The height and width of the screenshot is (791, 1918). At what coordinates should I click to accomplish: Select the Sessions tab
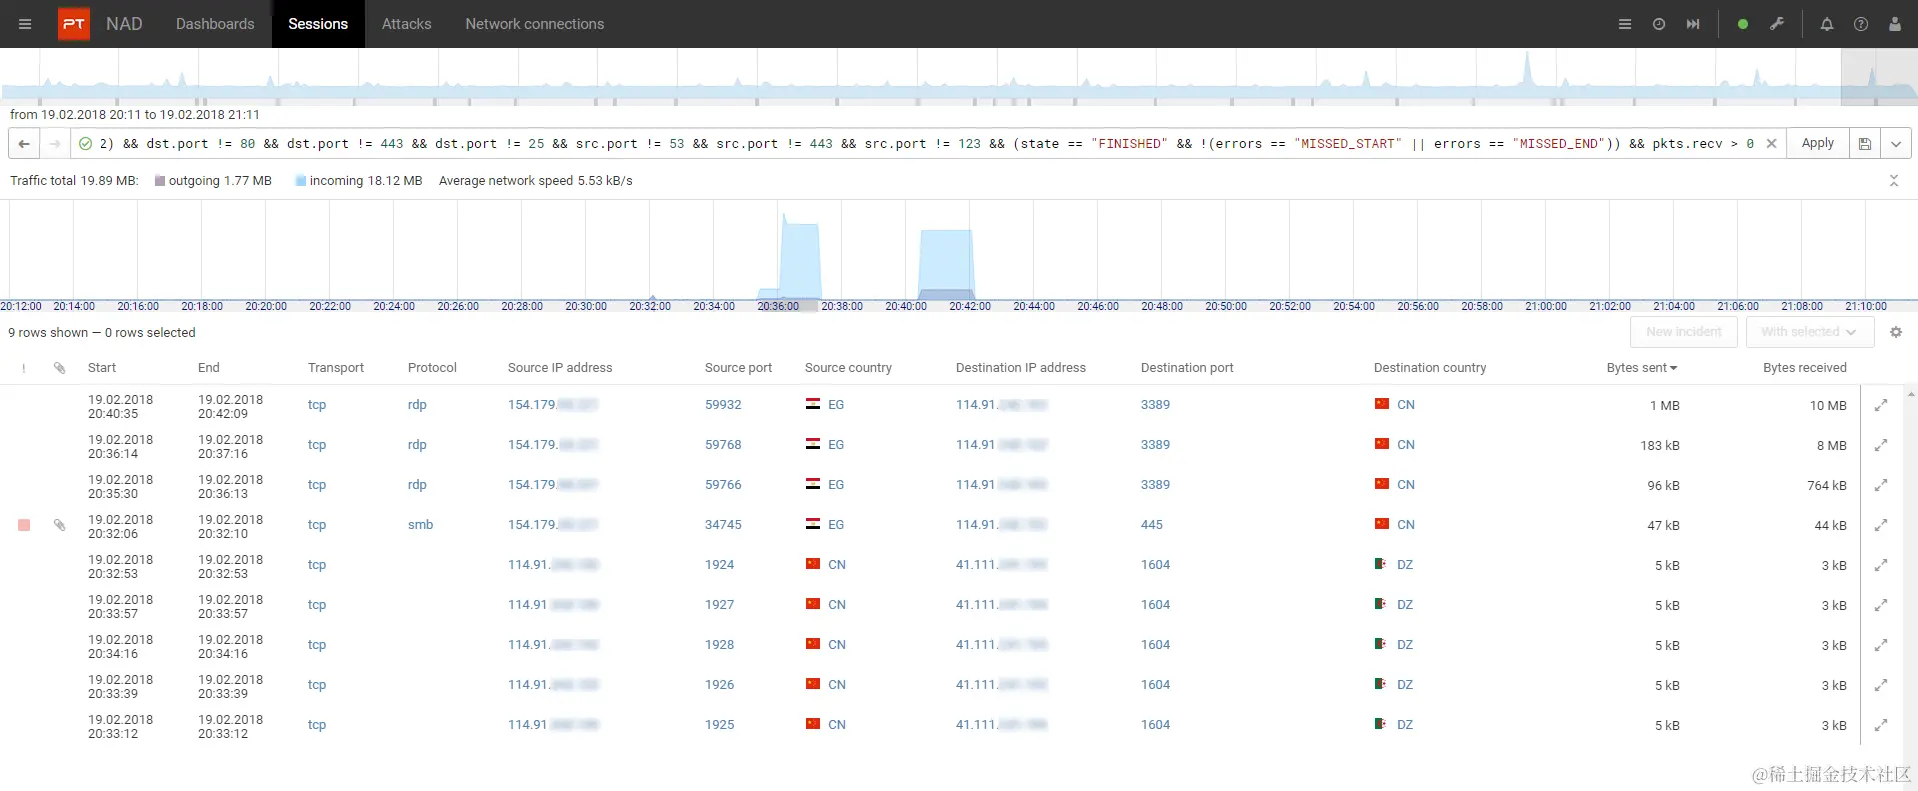(318, 24)
